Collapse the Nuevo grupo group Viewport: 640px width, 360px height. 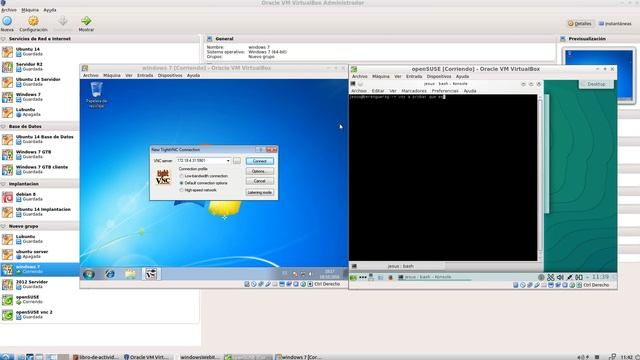[4, 226]
